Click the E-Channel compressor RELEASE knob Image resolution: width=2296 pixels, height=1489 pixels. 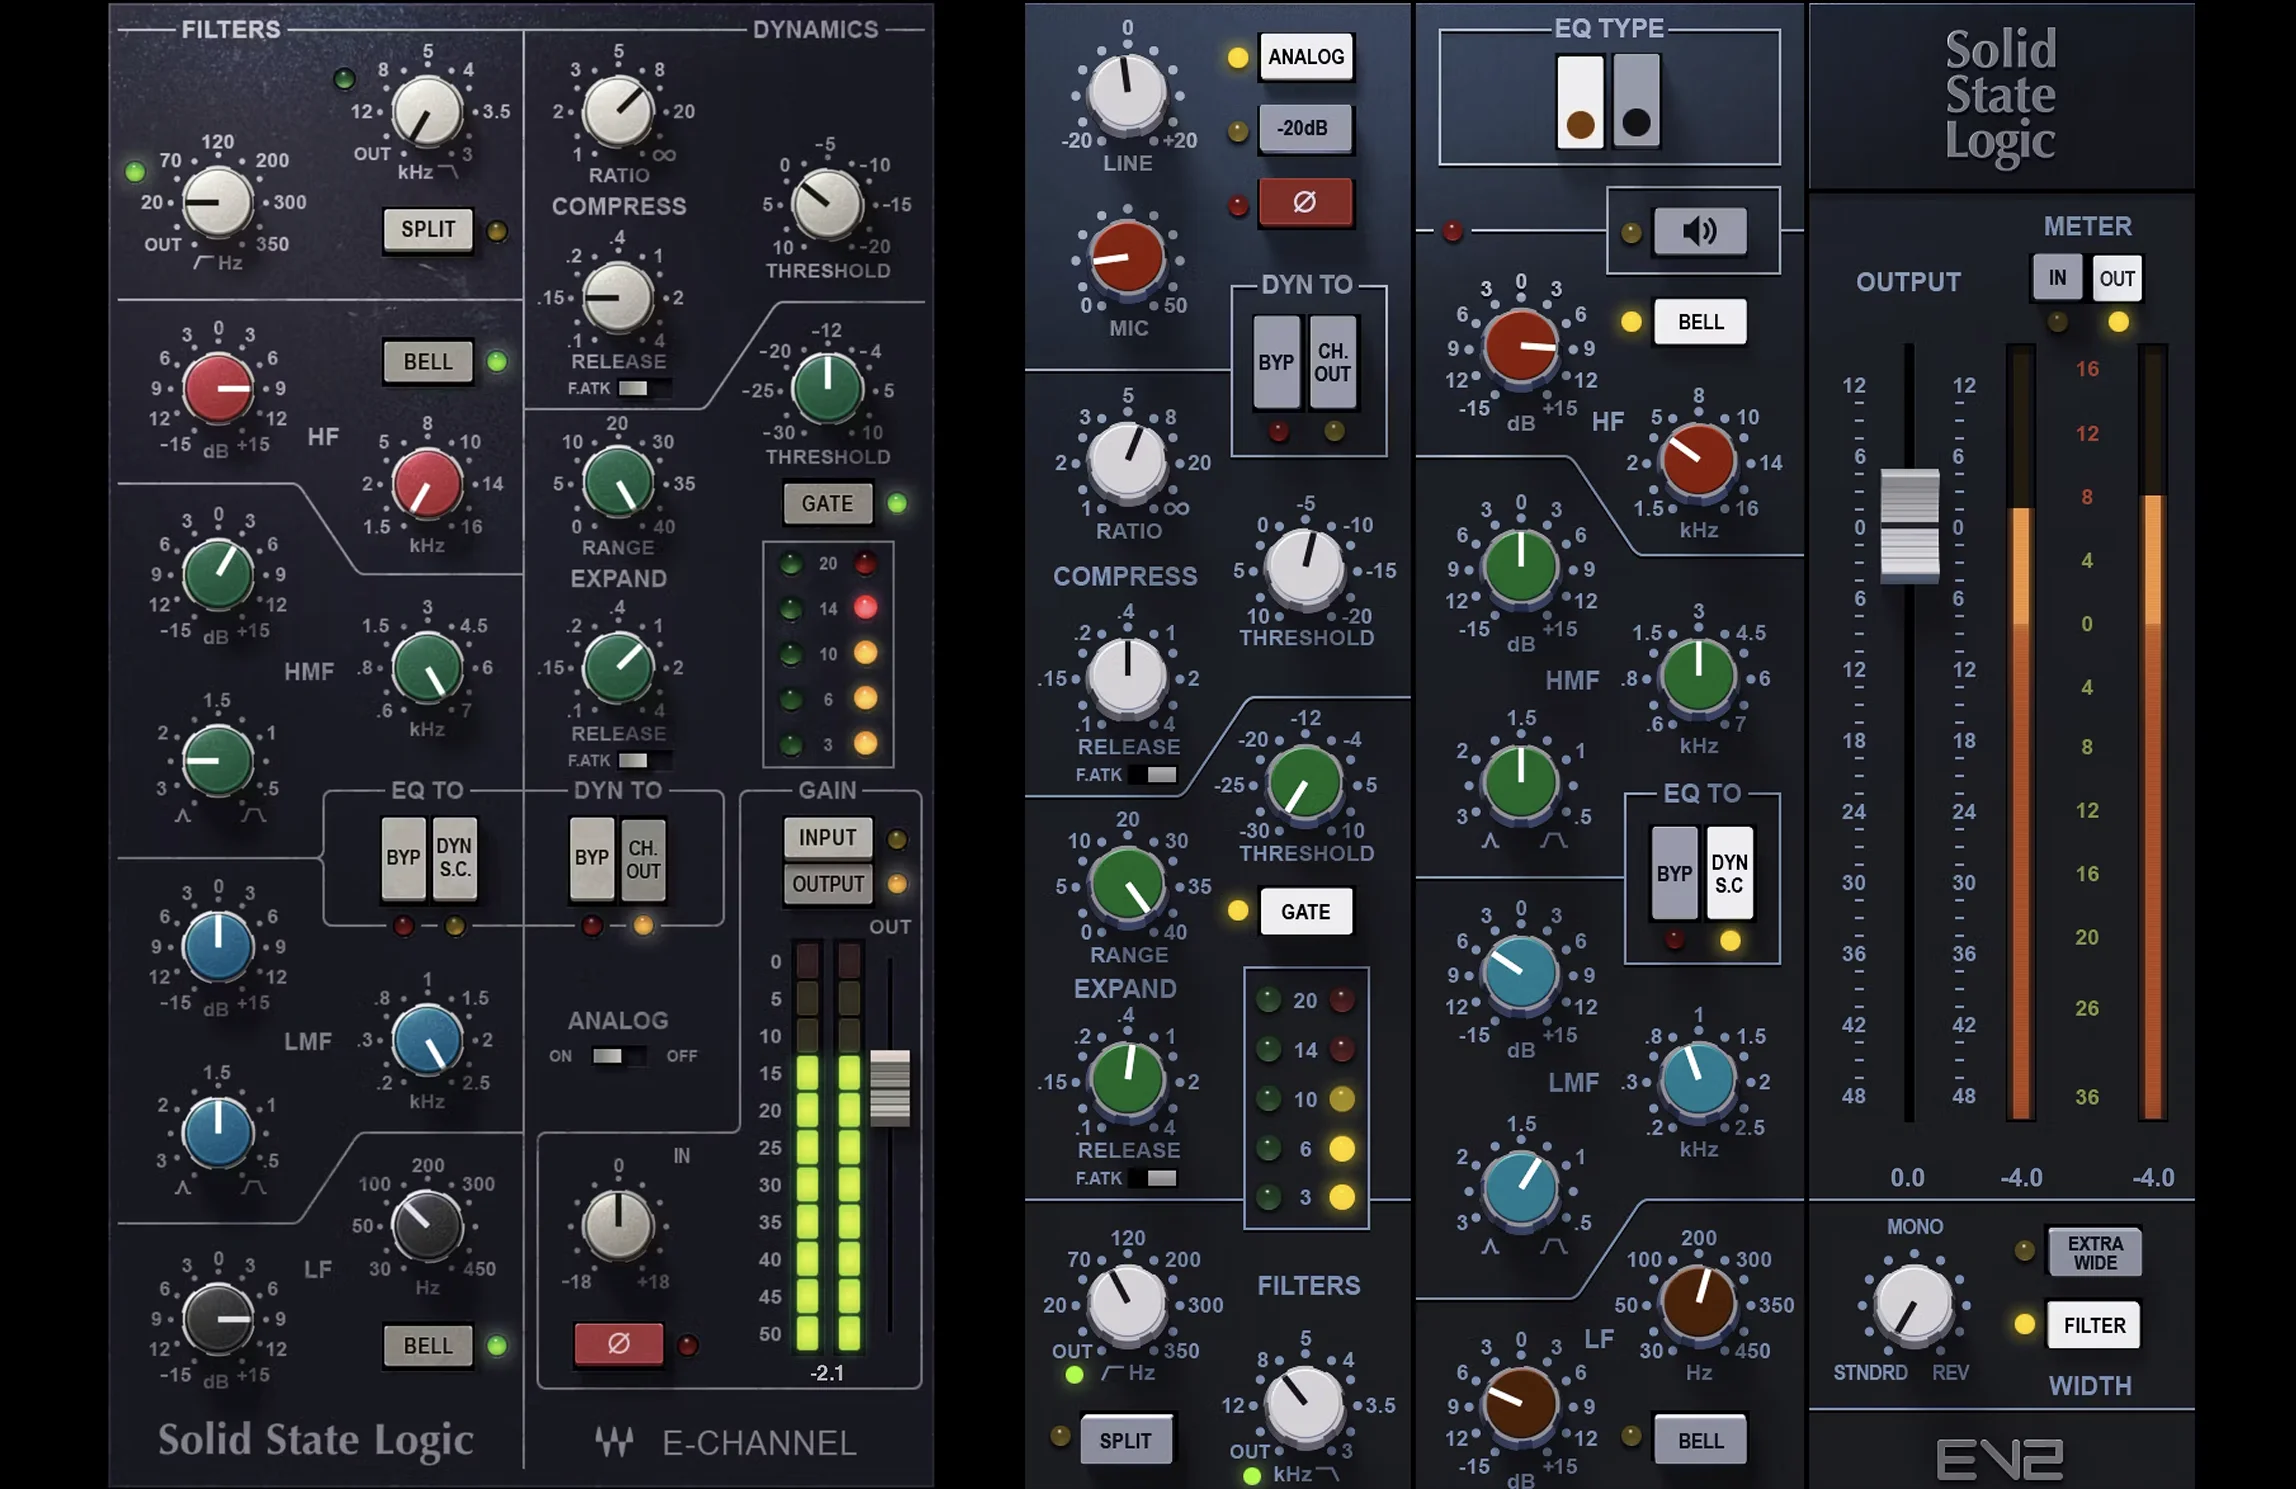pos(618,298)
